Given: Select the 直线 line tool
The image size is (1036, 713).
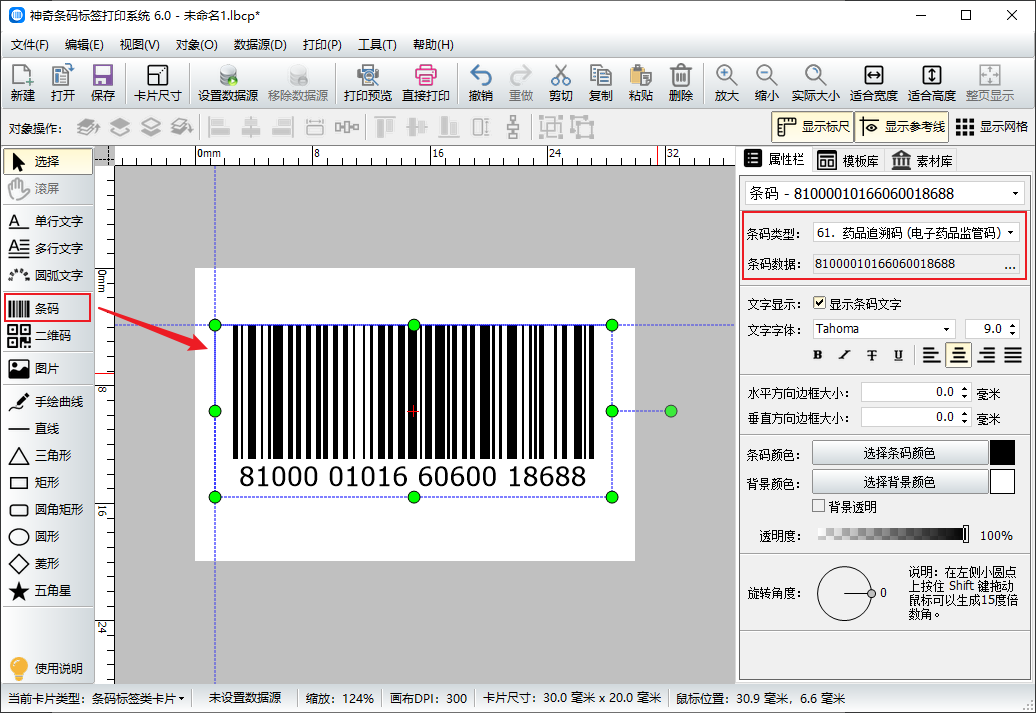Looking at the screenshot, I should tap(48, 428).
